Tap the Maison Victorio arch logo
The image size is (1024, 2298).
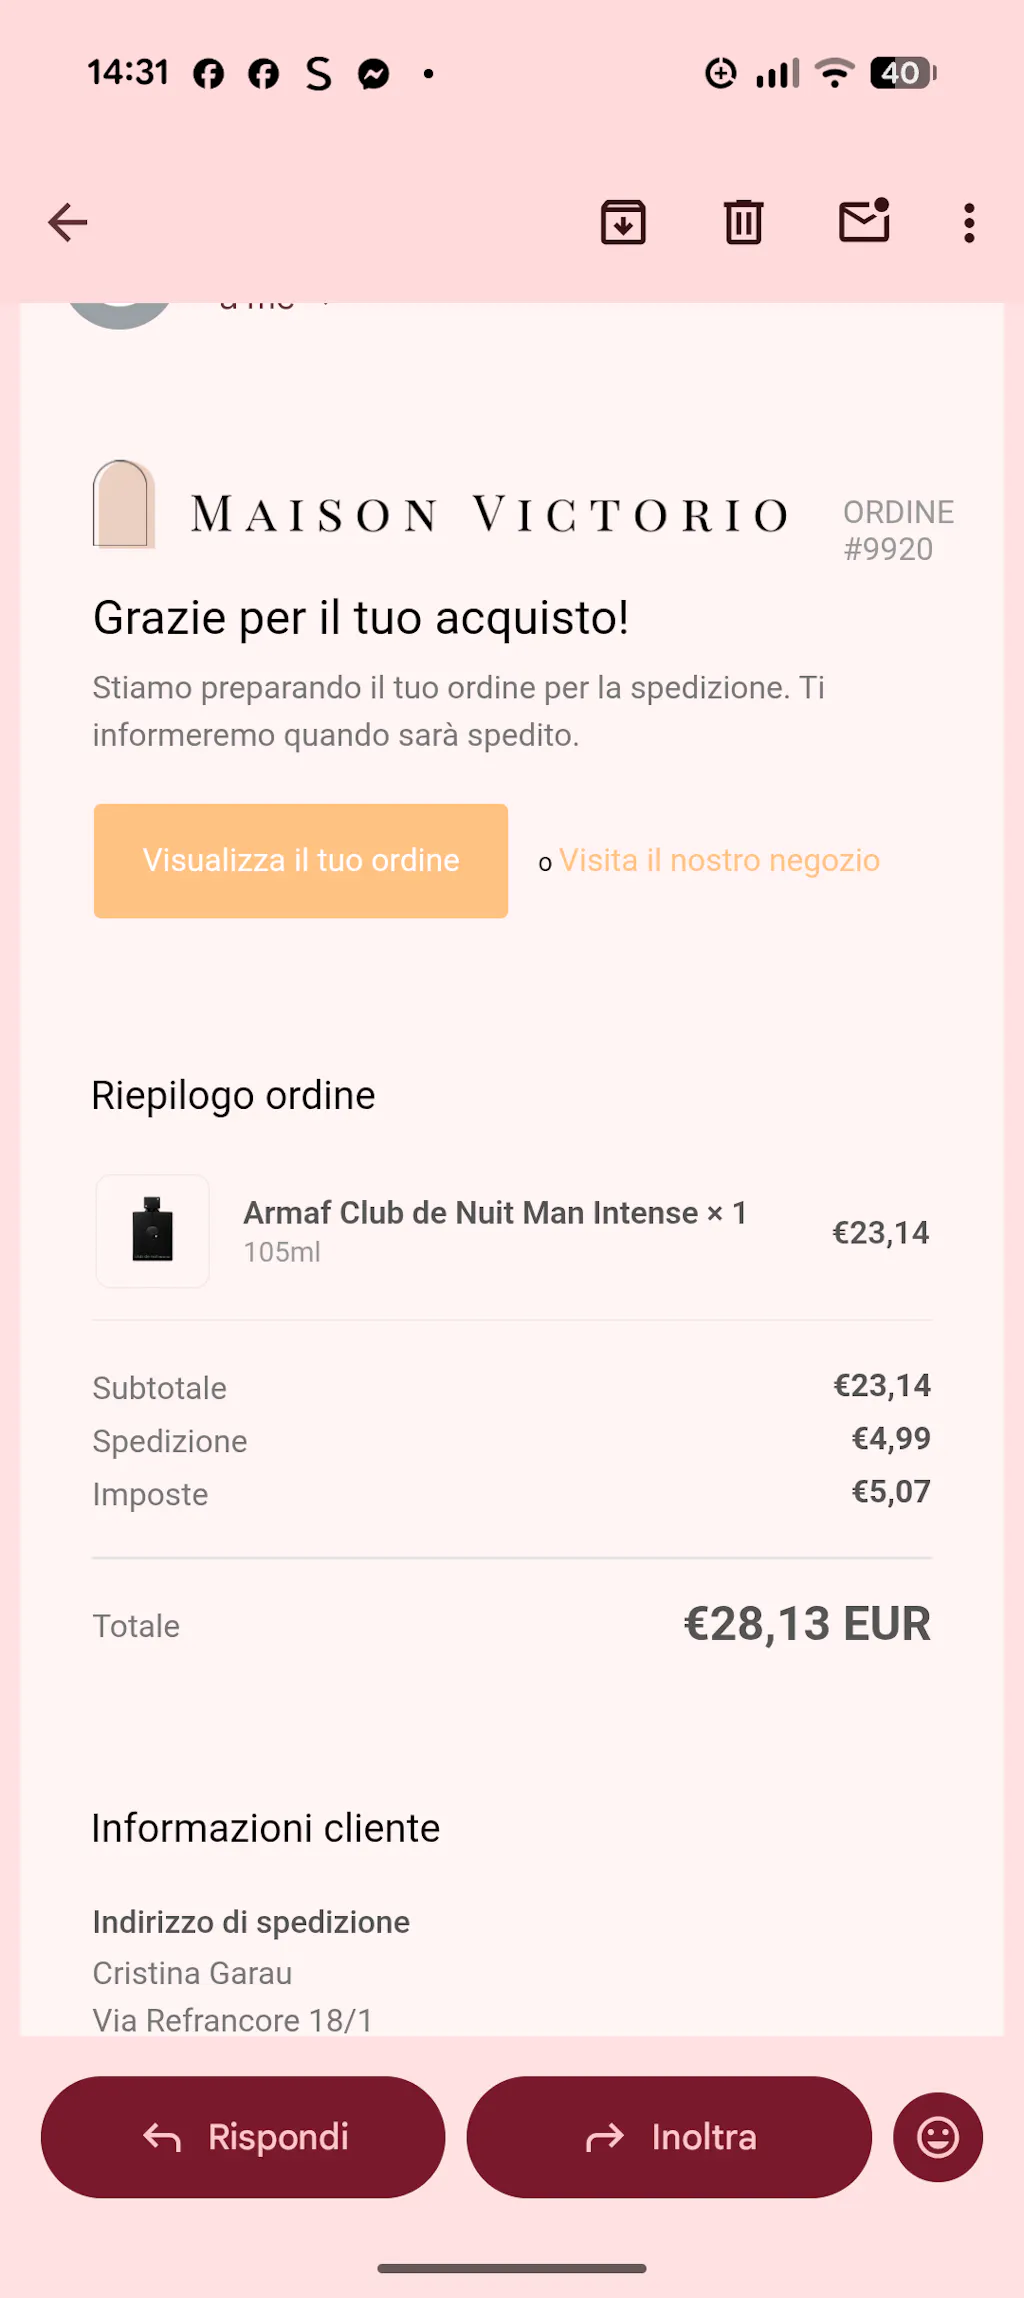point(123,504)
